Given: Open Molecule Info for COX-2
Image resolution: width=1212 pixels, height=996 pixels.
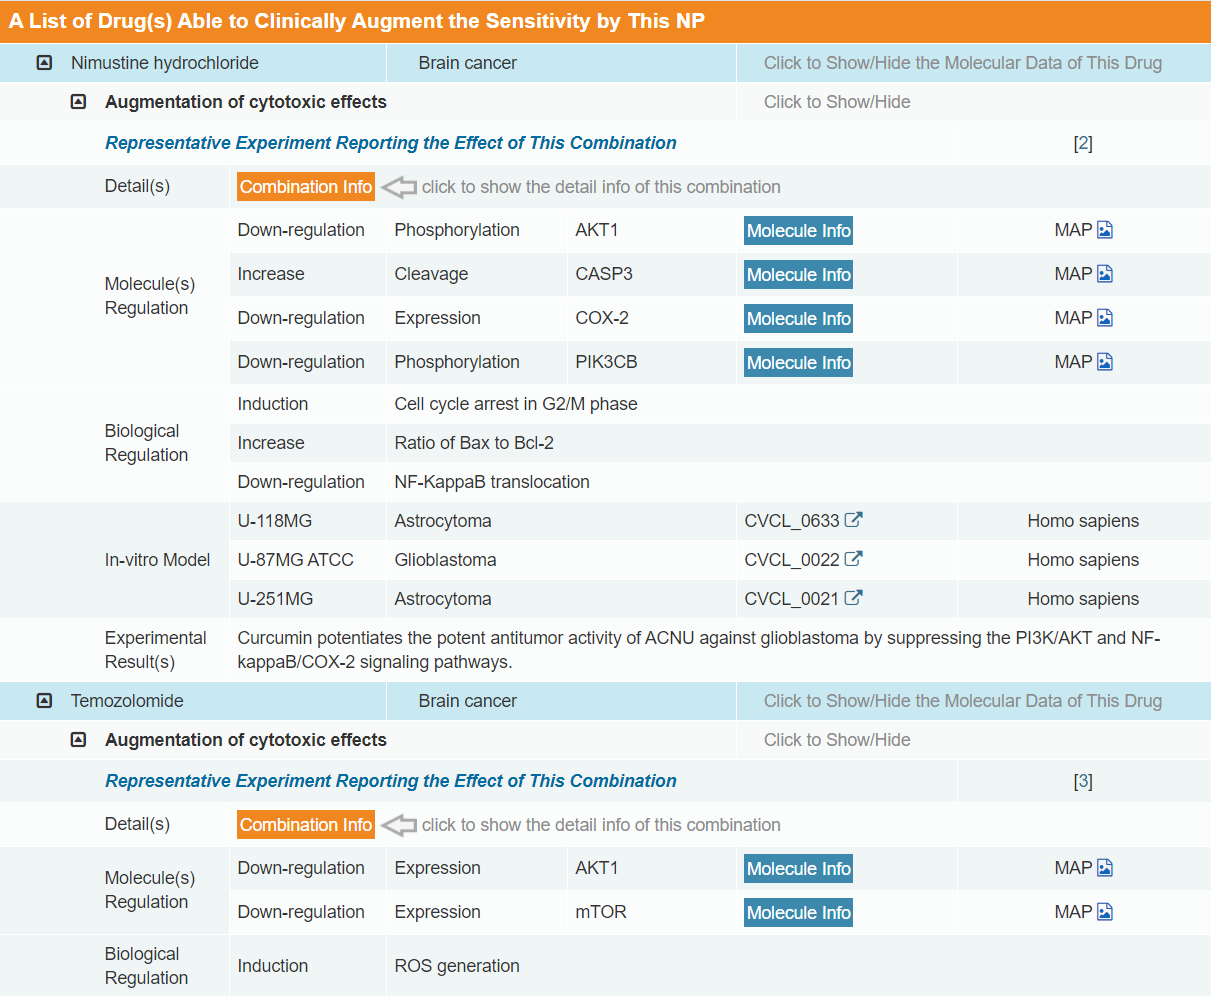Looking at the screenshot, I should click(798, 319).
